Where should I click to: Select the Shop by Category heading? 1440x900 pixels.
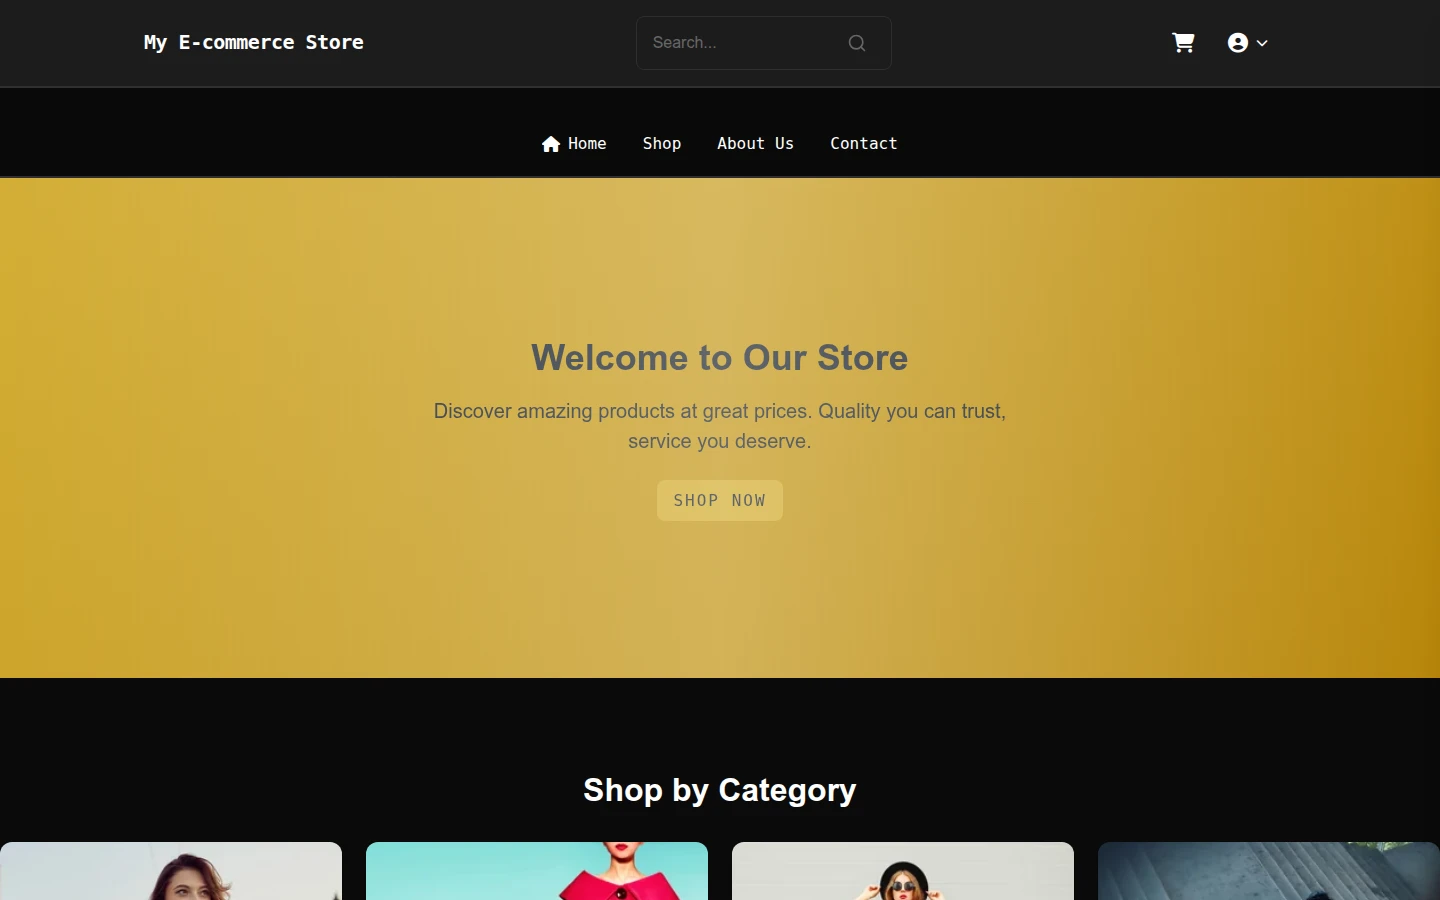720,790
